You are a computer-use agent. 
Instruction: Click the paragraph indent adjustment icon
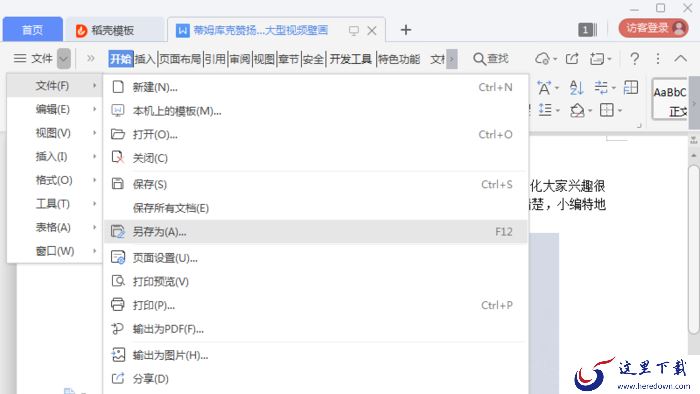[601, 87]
